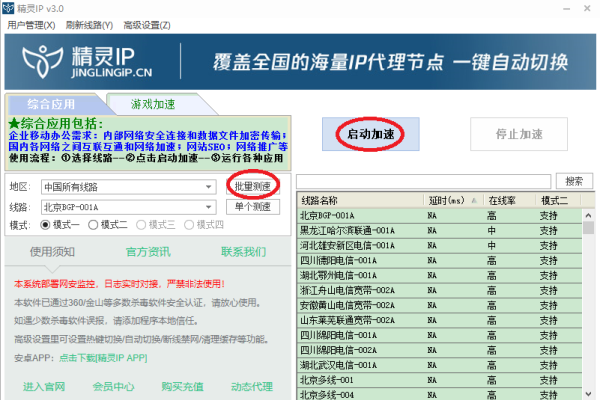Select route row 北京BGP-001A in the list

click(x=440, y=216)
